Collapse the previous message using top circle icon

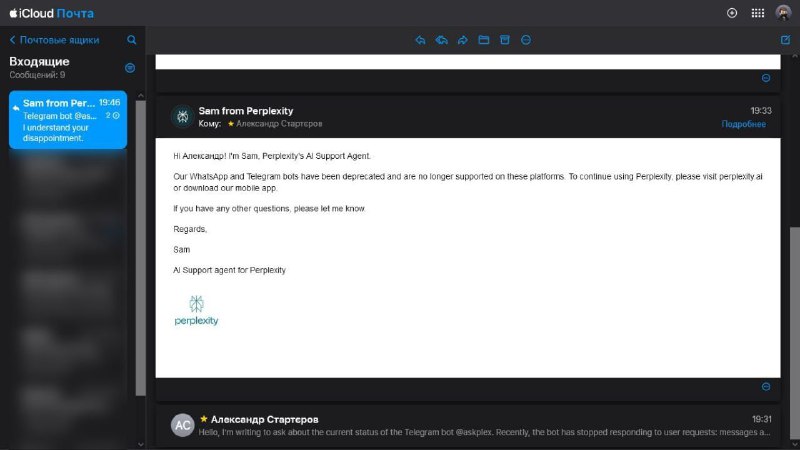(766, 78)
